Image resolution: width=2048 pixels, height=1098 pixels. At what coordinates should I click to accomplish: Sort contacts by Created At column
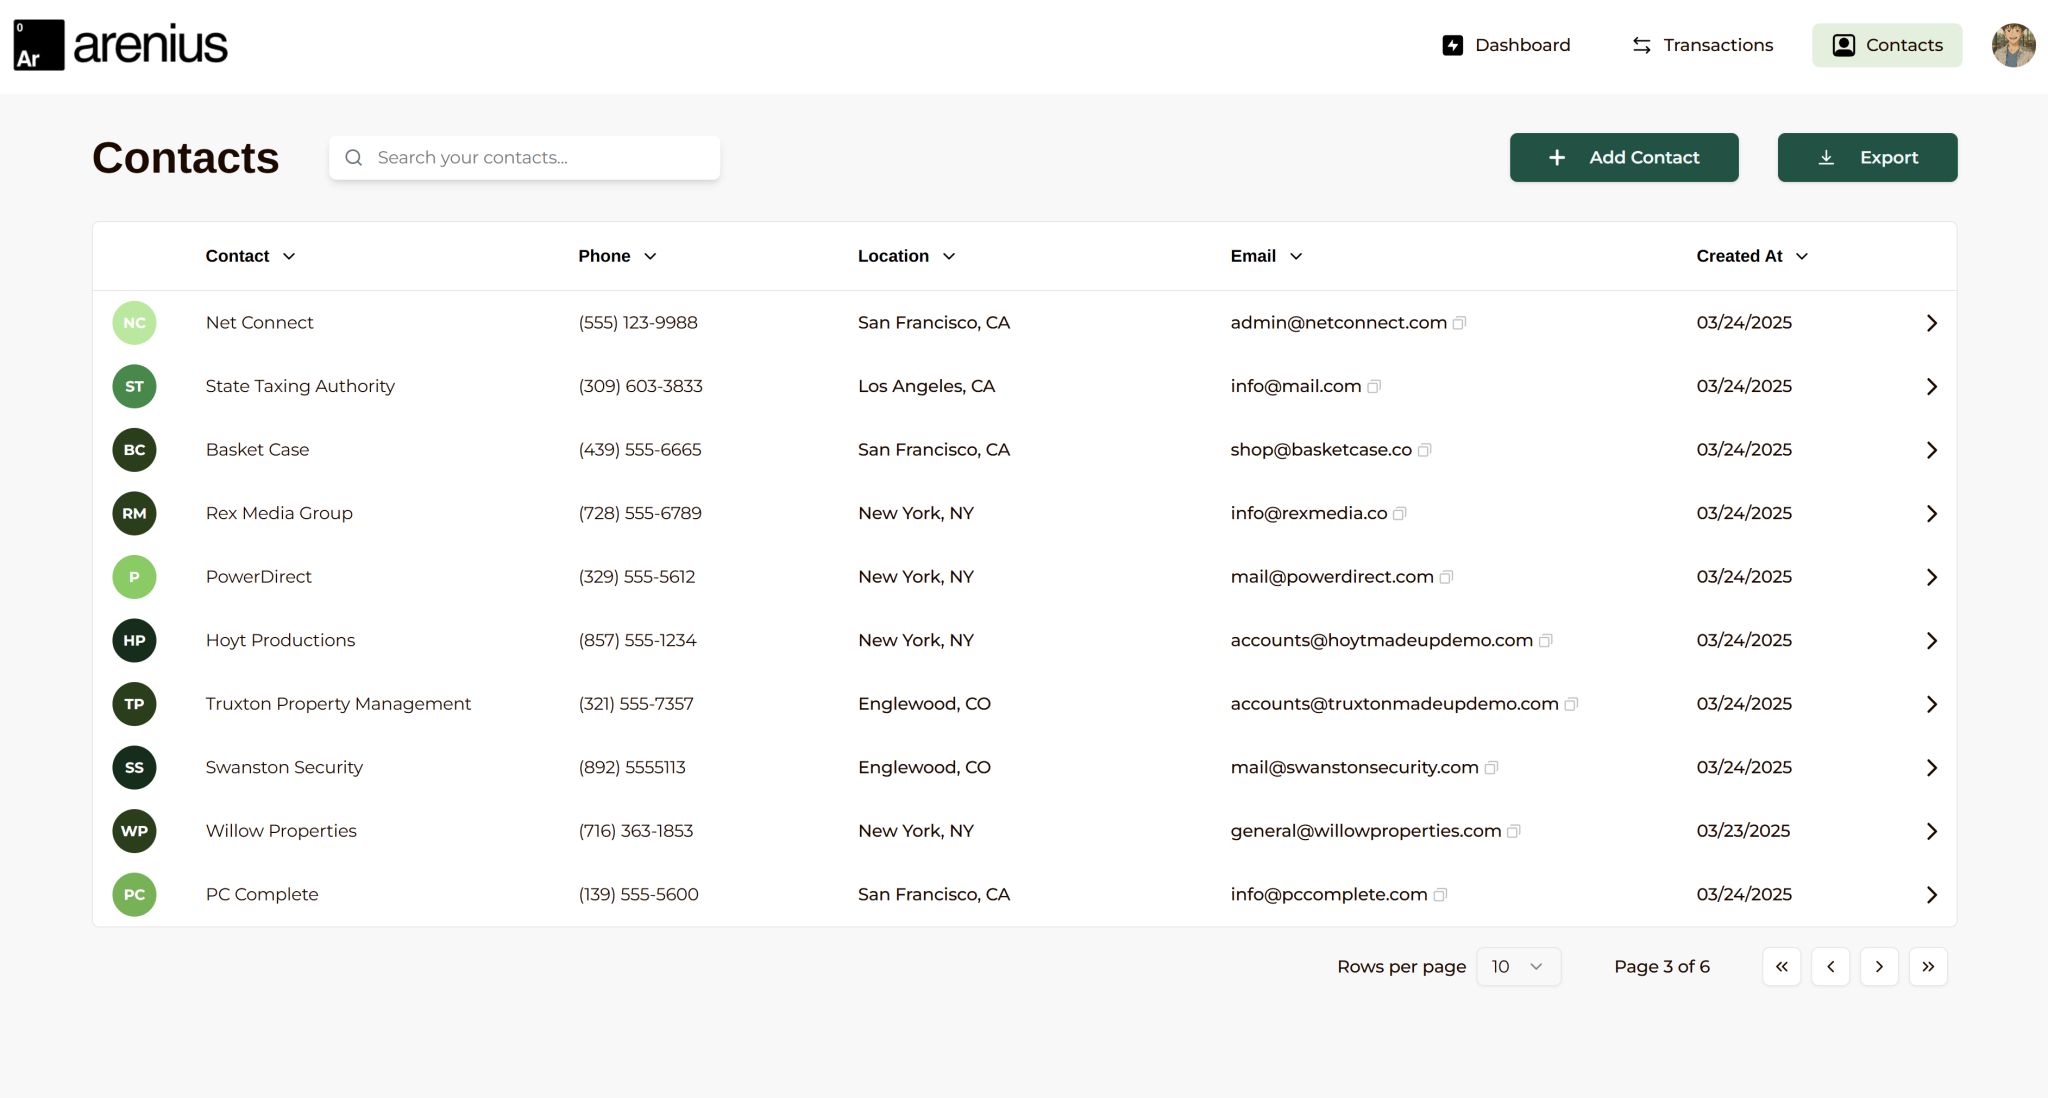click(x=1750, y=256)
